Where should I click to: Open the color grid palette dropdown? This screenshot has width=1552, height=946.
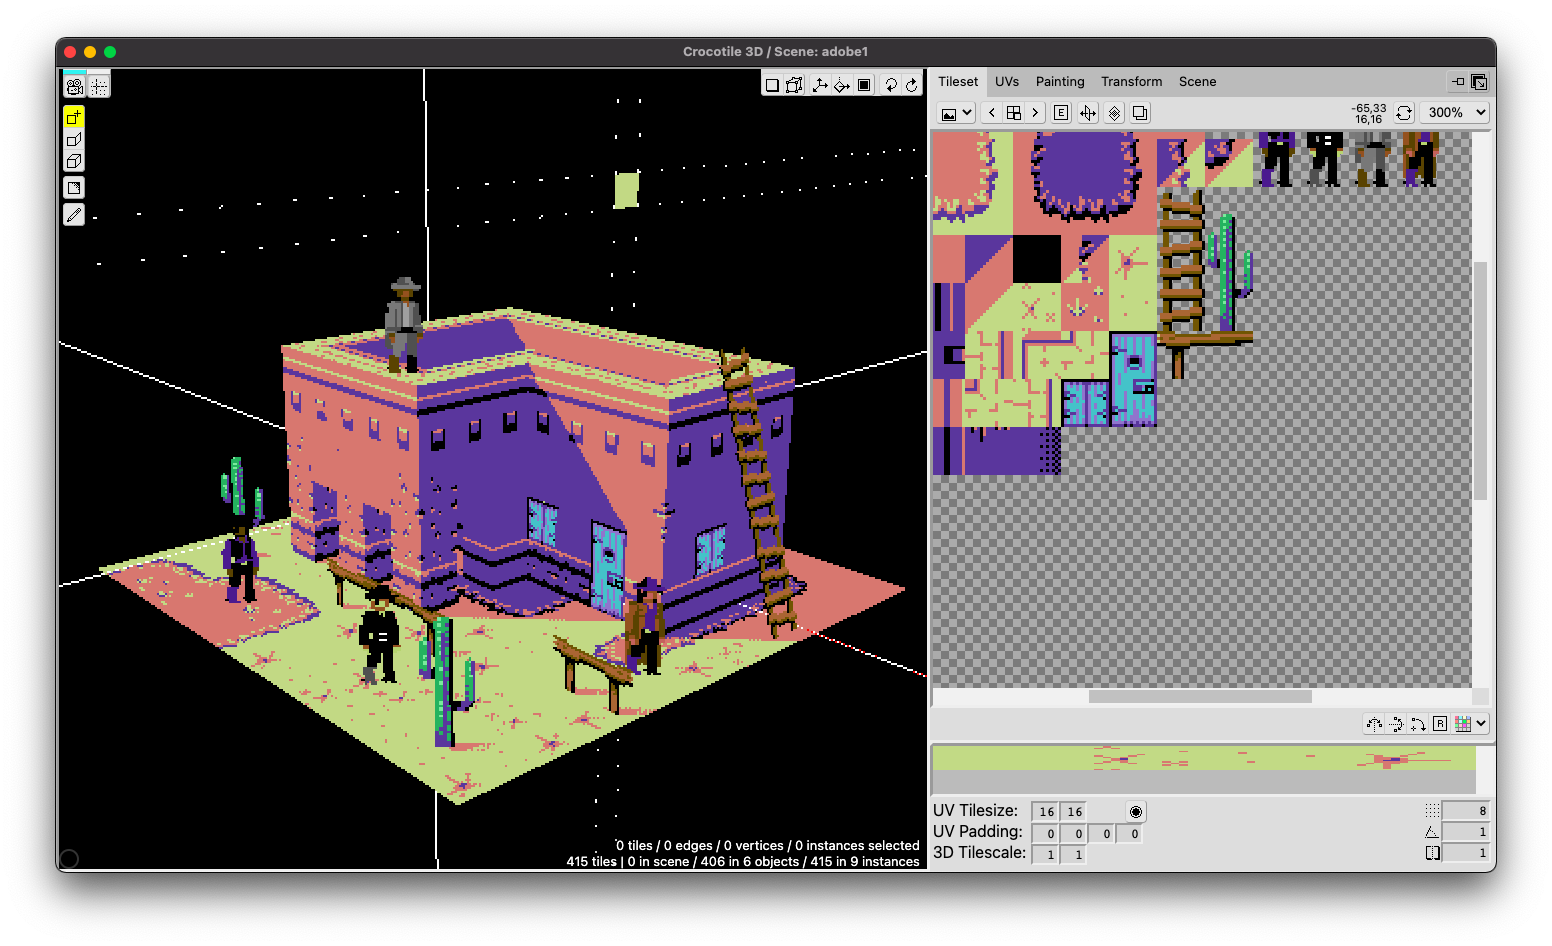[x=1471, y=724]
